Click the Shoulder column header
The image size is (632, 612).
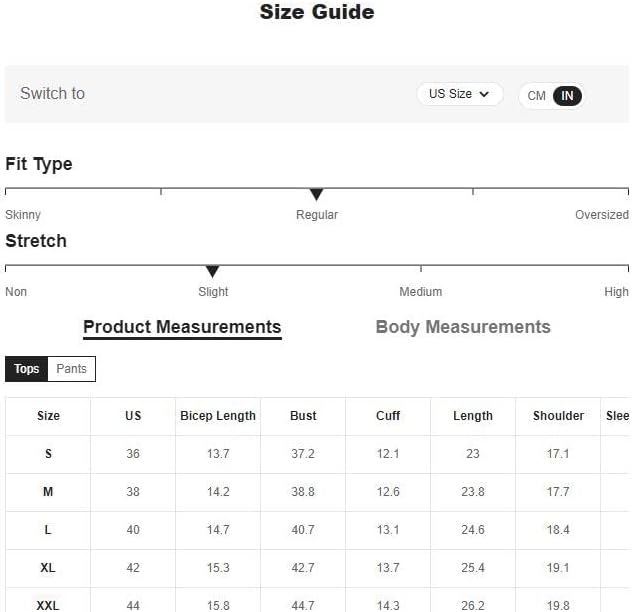click(x=558, y=416)
